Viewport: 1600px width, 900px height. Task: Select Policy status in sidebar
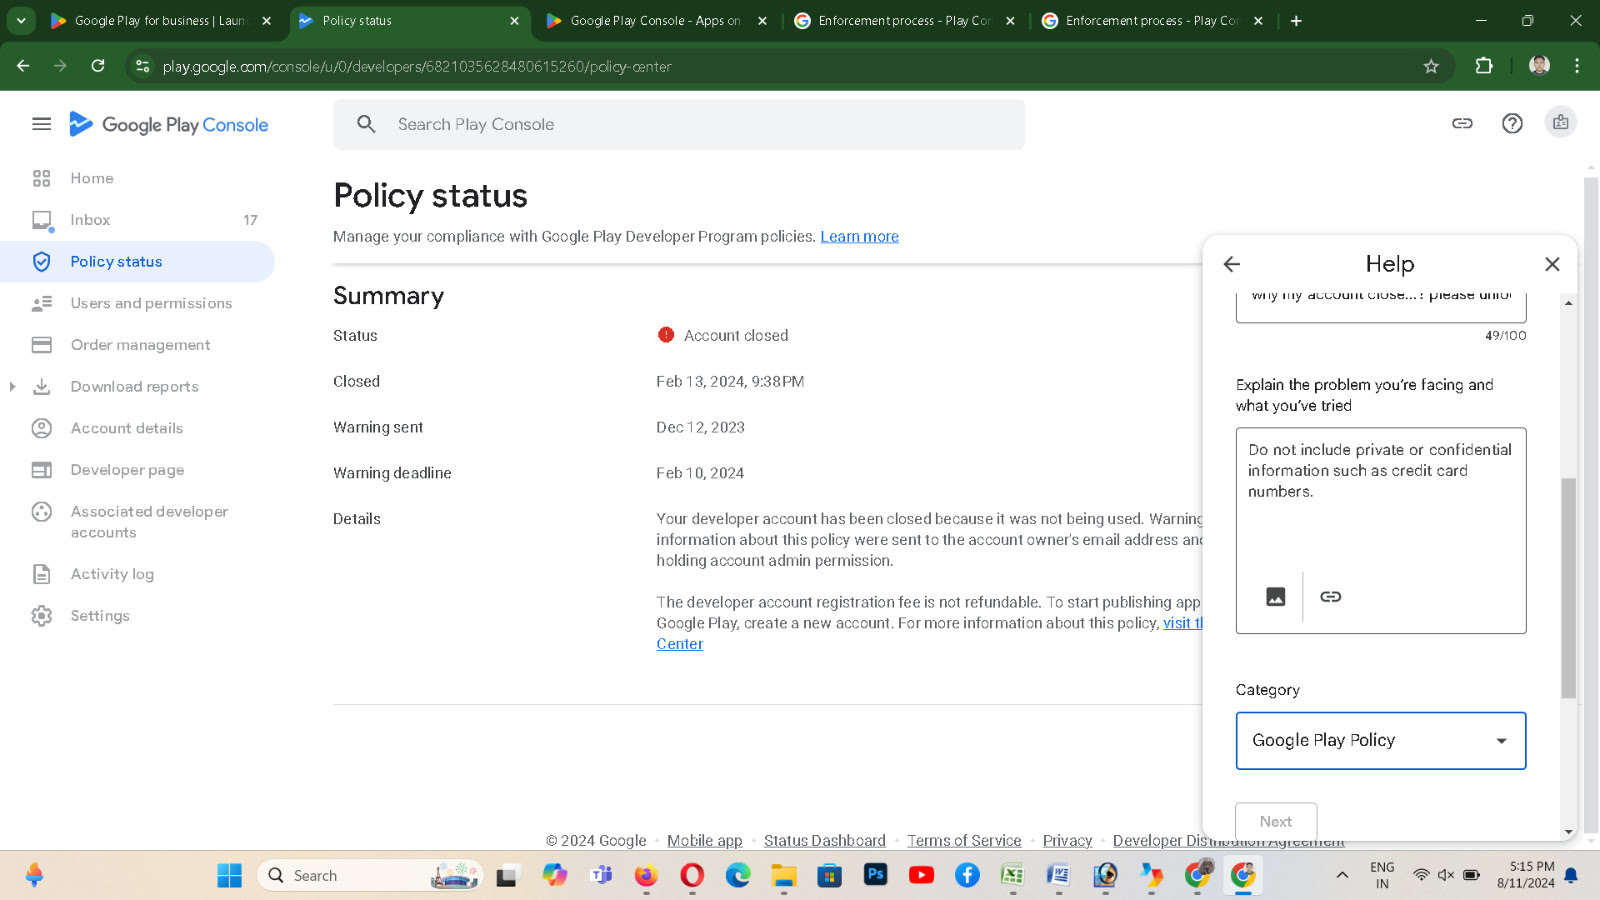(x=137, y=262)
